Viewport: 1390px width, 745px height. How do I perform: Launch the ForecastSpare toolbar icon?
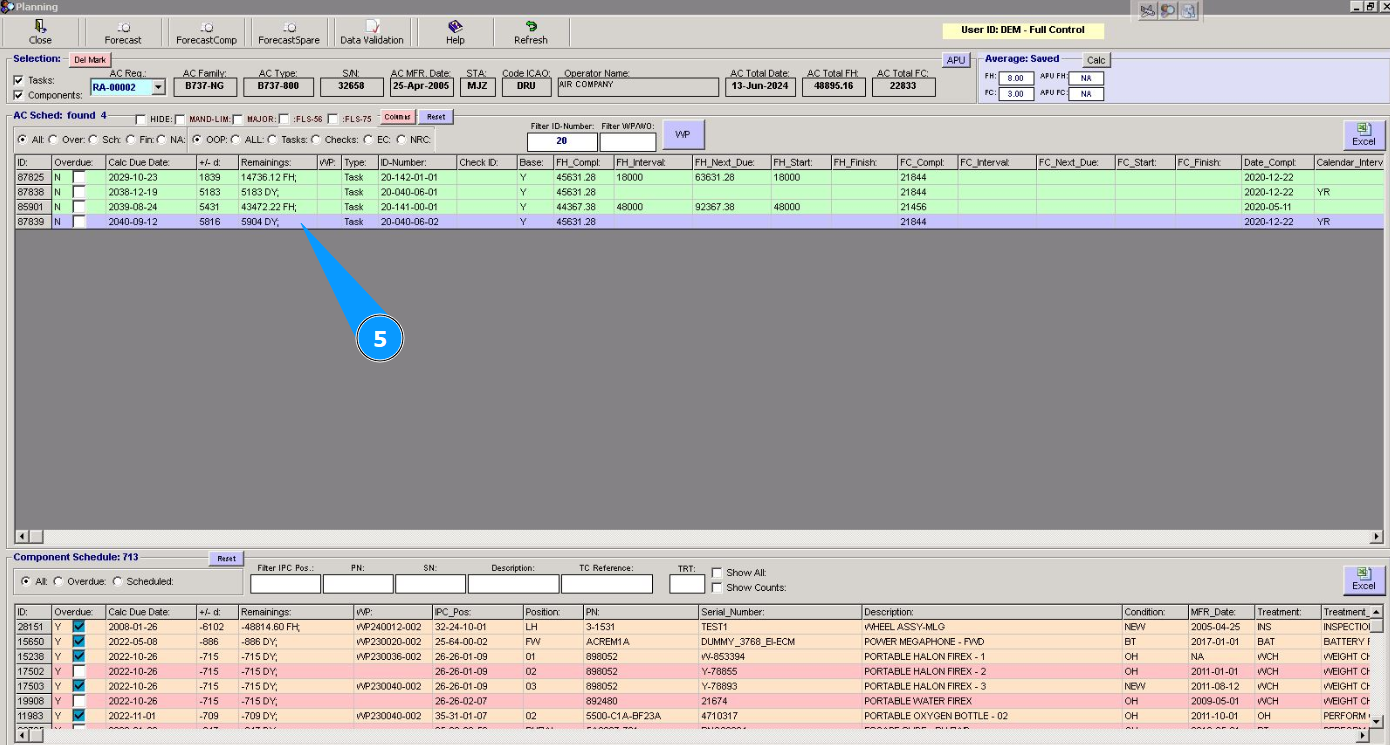(x=289, y=27)
